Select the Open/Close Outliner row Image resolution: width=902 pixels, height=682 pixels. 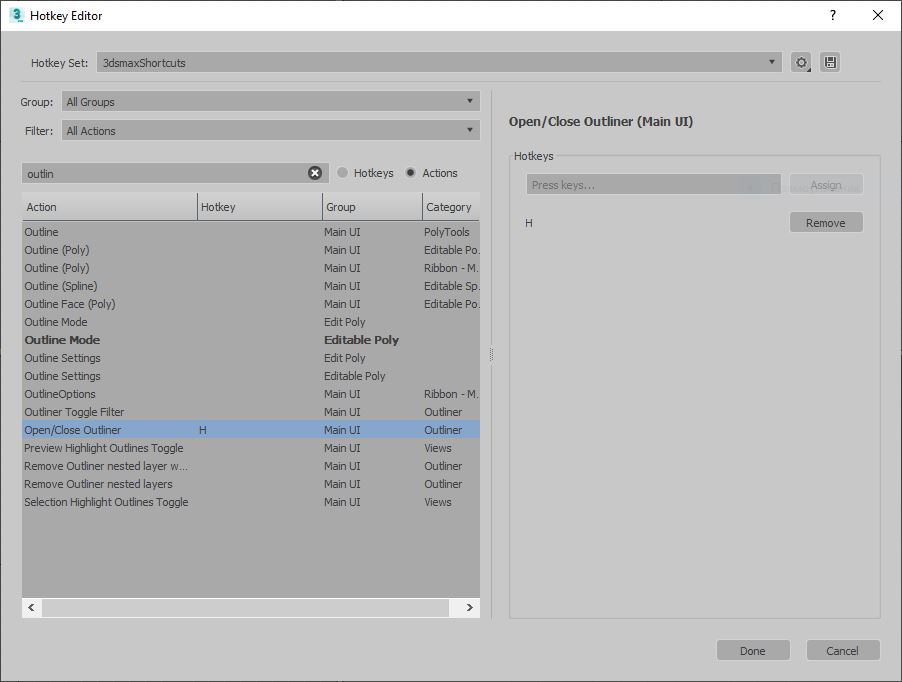(251, 430)
